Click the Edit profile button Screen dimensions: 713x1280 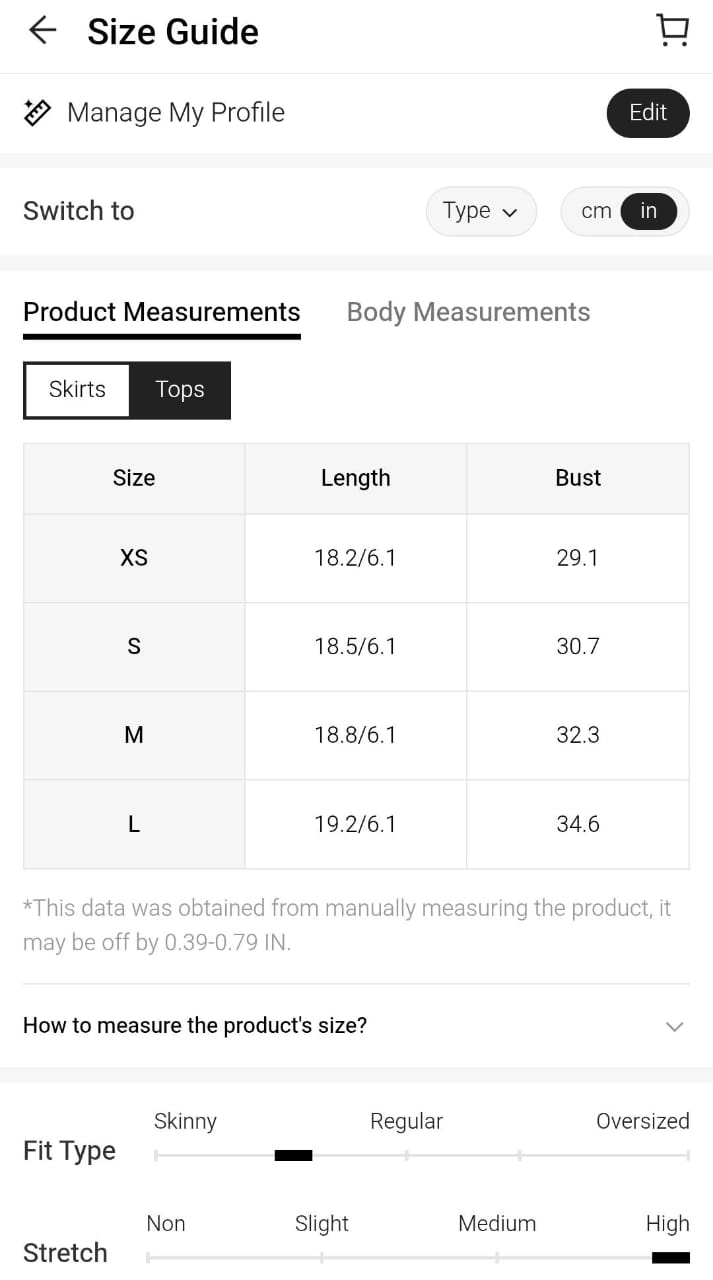coord(647,113)
